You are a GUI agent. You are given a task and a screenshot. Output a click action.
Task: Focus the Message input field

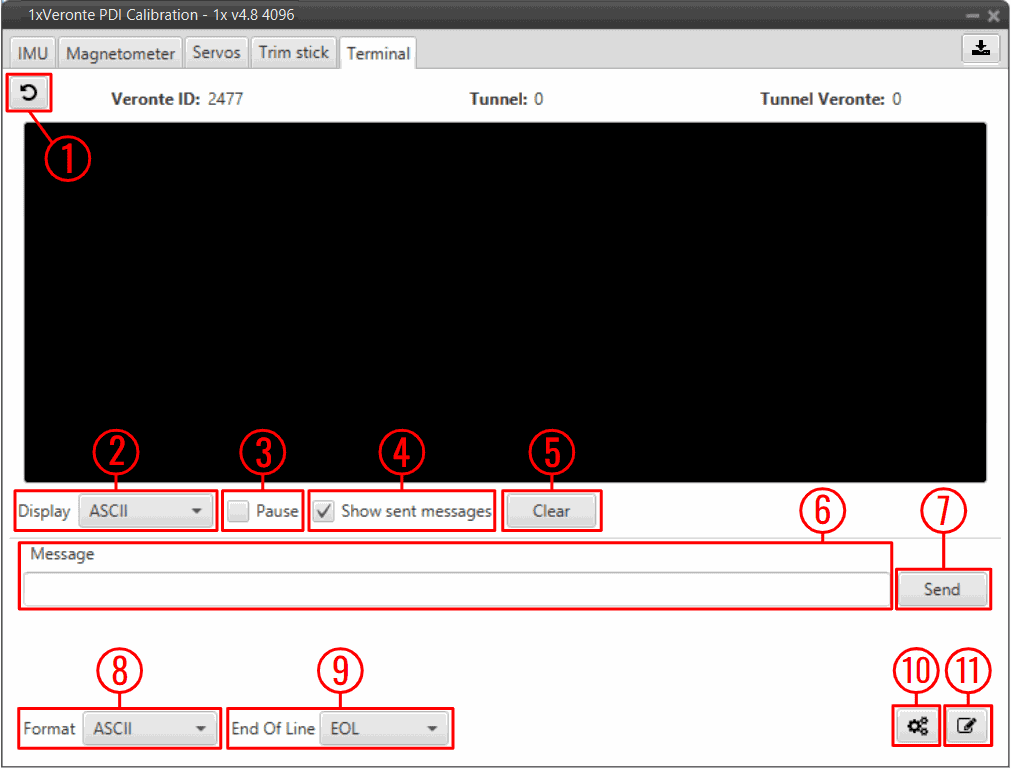pyautogui.click(x=455, y=589)
